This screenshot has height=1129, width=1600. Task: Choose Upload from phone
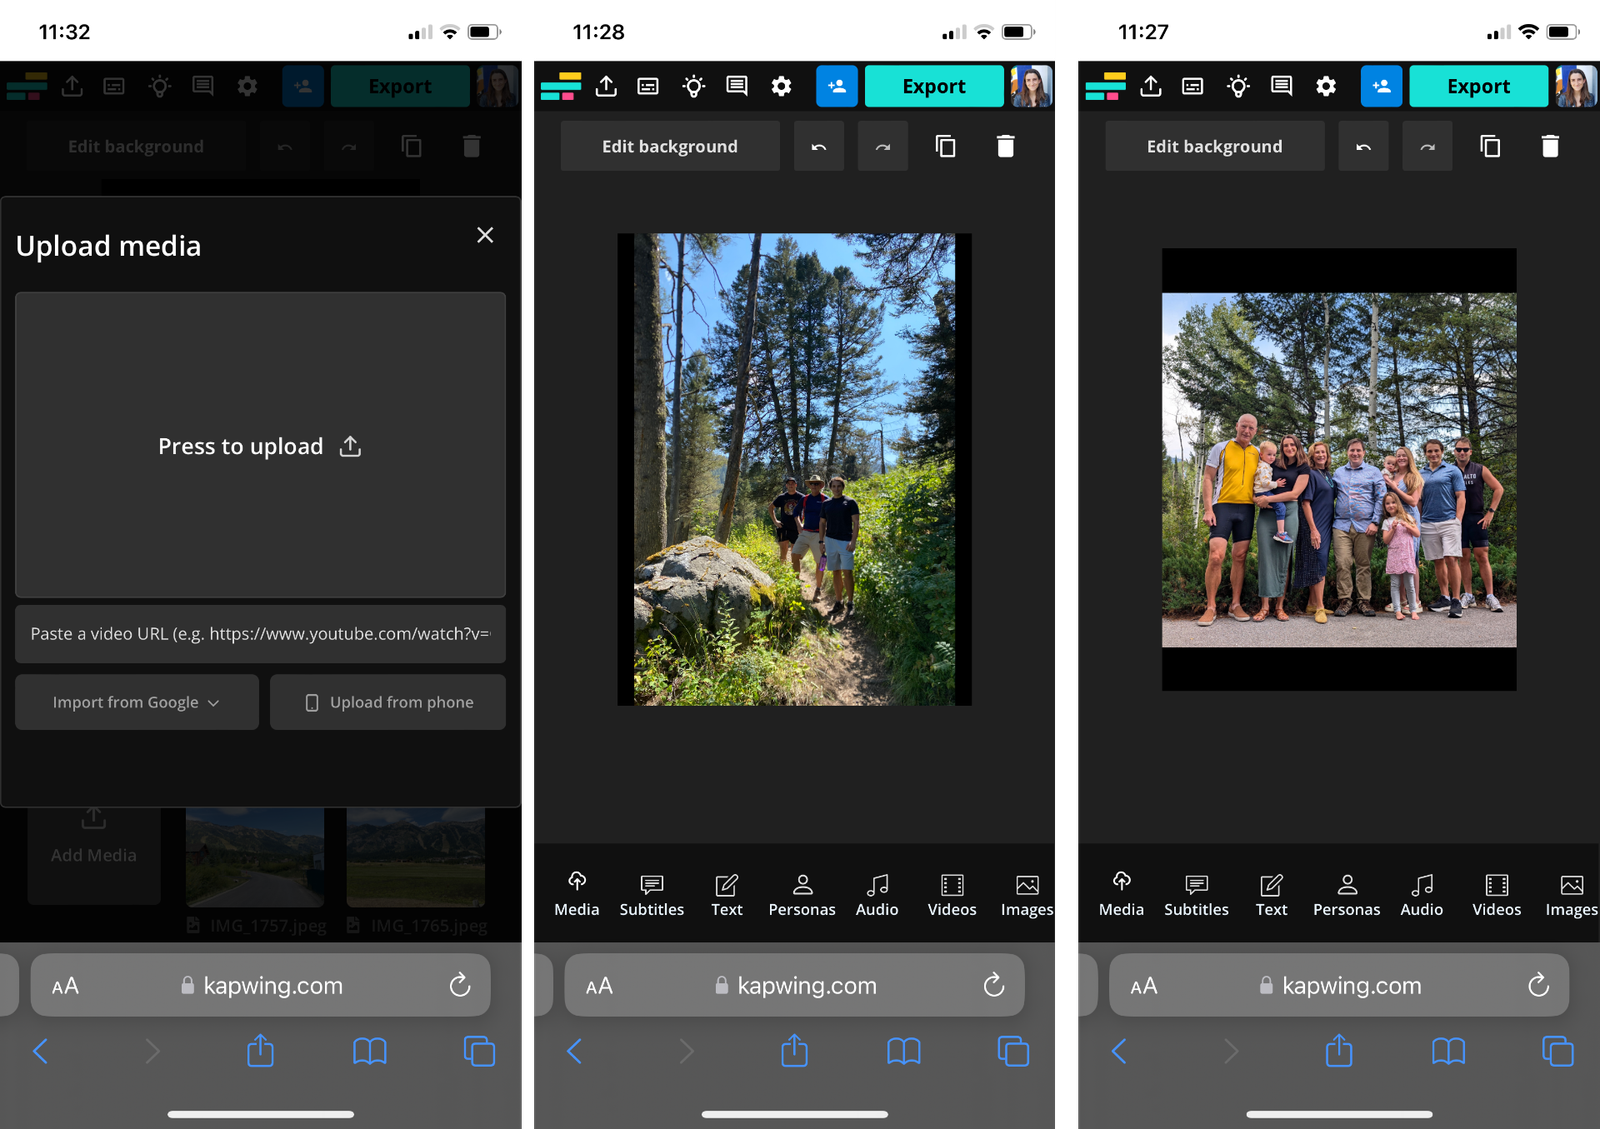coord(388,702)
